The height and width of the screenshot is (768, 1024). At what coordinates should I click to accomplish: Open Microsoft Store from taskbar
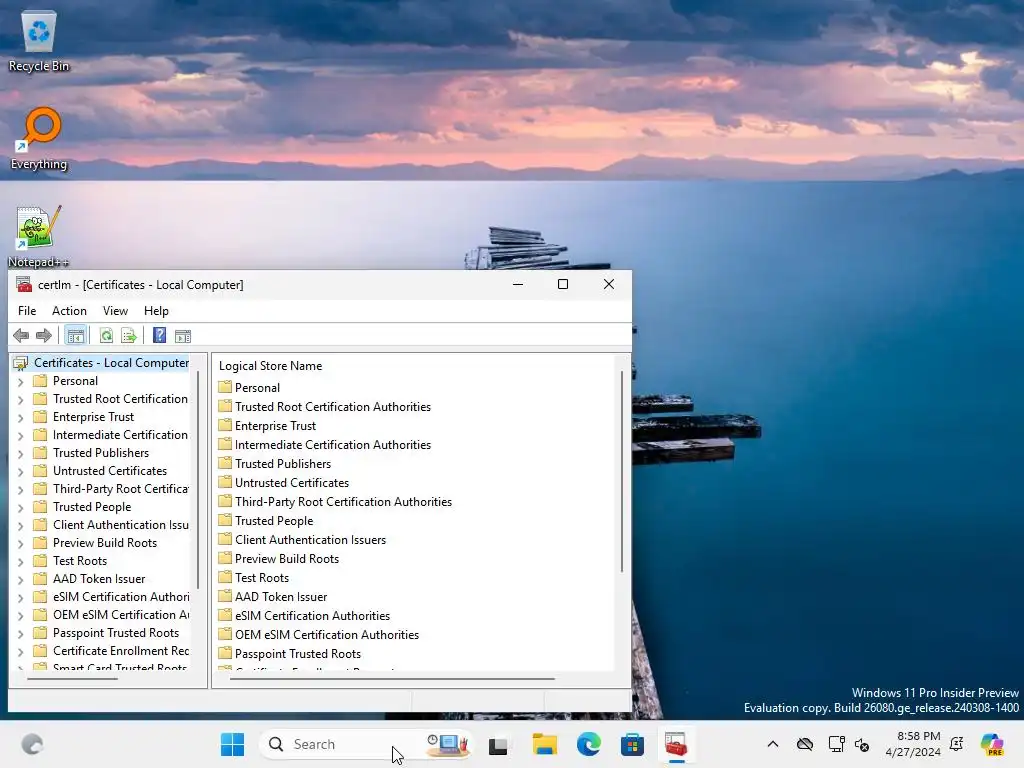coord(632,744)
